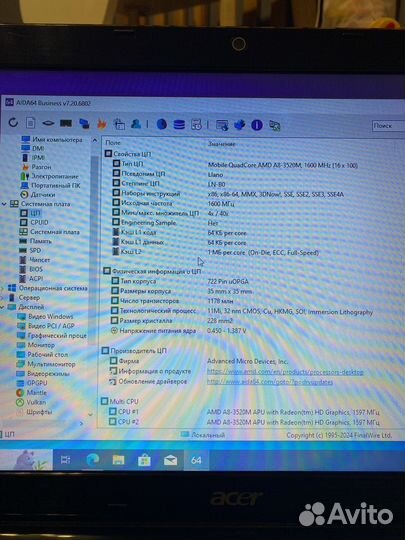
Task: Click the flat motherboard toolbar icon
Action: coord(48,123)
